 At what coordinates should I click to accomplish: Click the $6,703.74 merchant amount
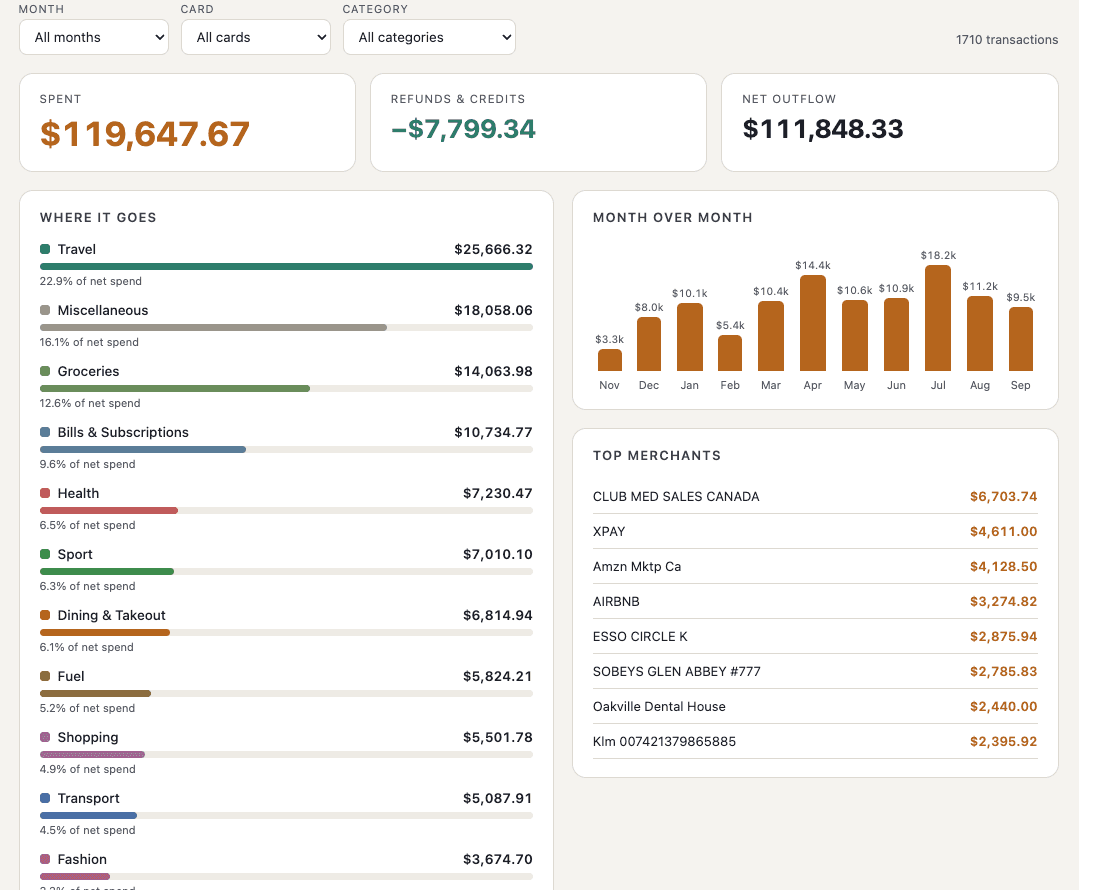pos(1004,497)
